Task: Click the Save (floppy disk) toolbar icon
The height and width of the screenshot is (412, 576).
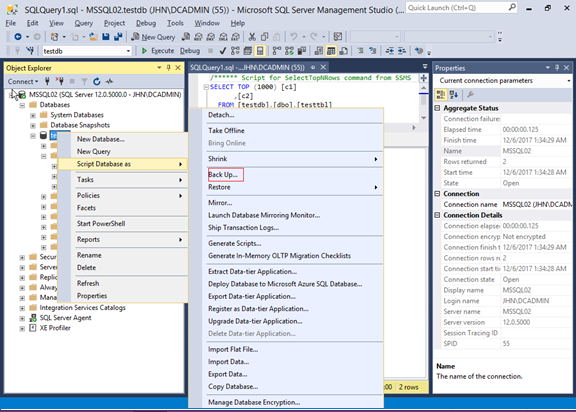Action: pyautogui.click(x=106, y=37)
